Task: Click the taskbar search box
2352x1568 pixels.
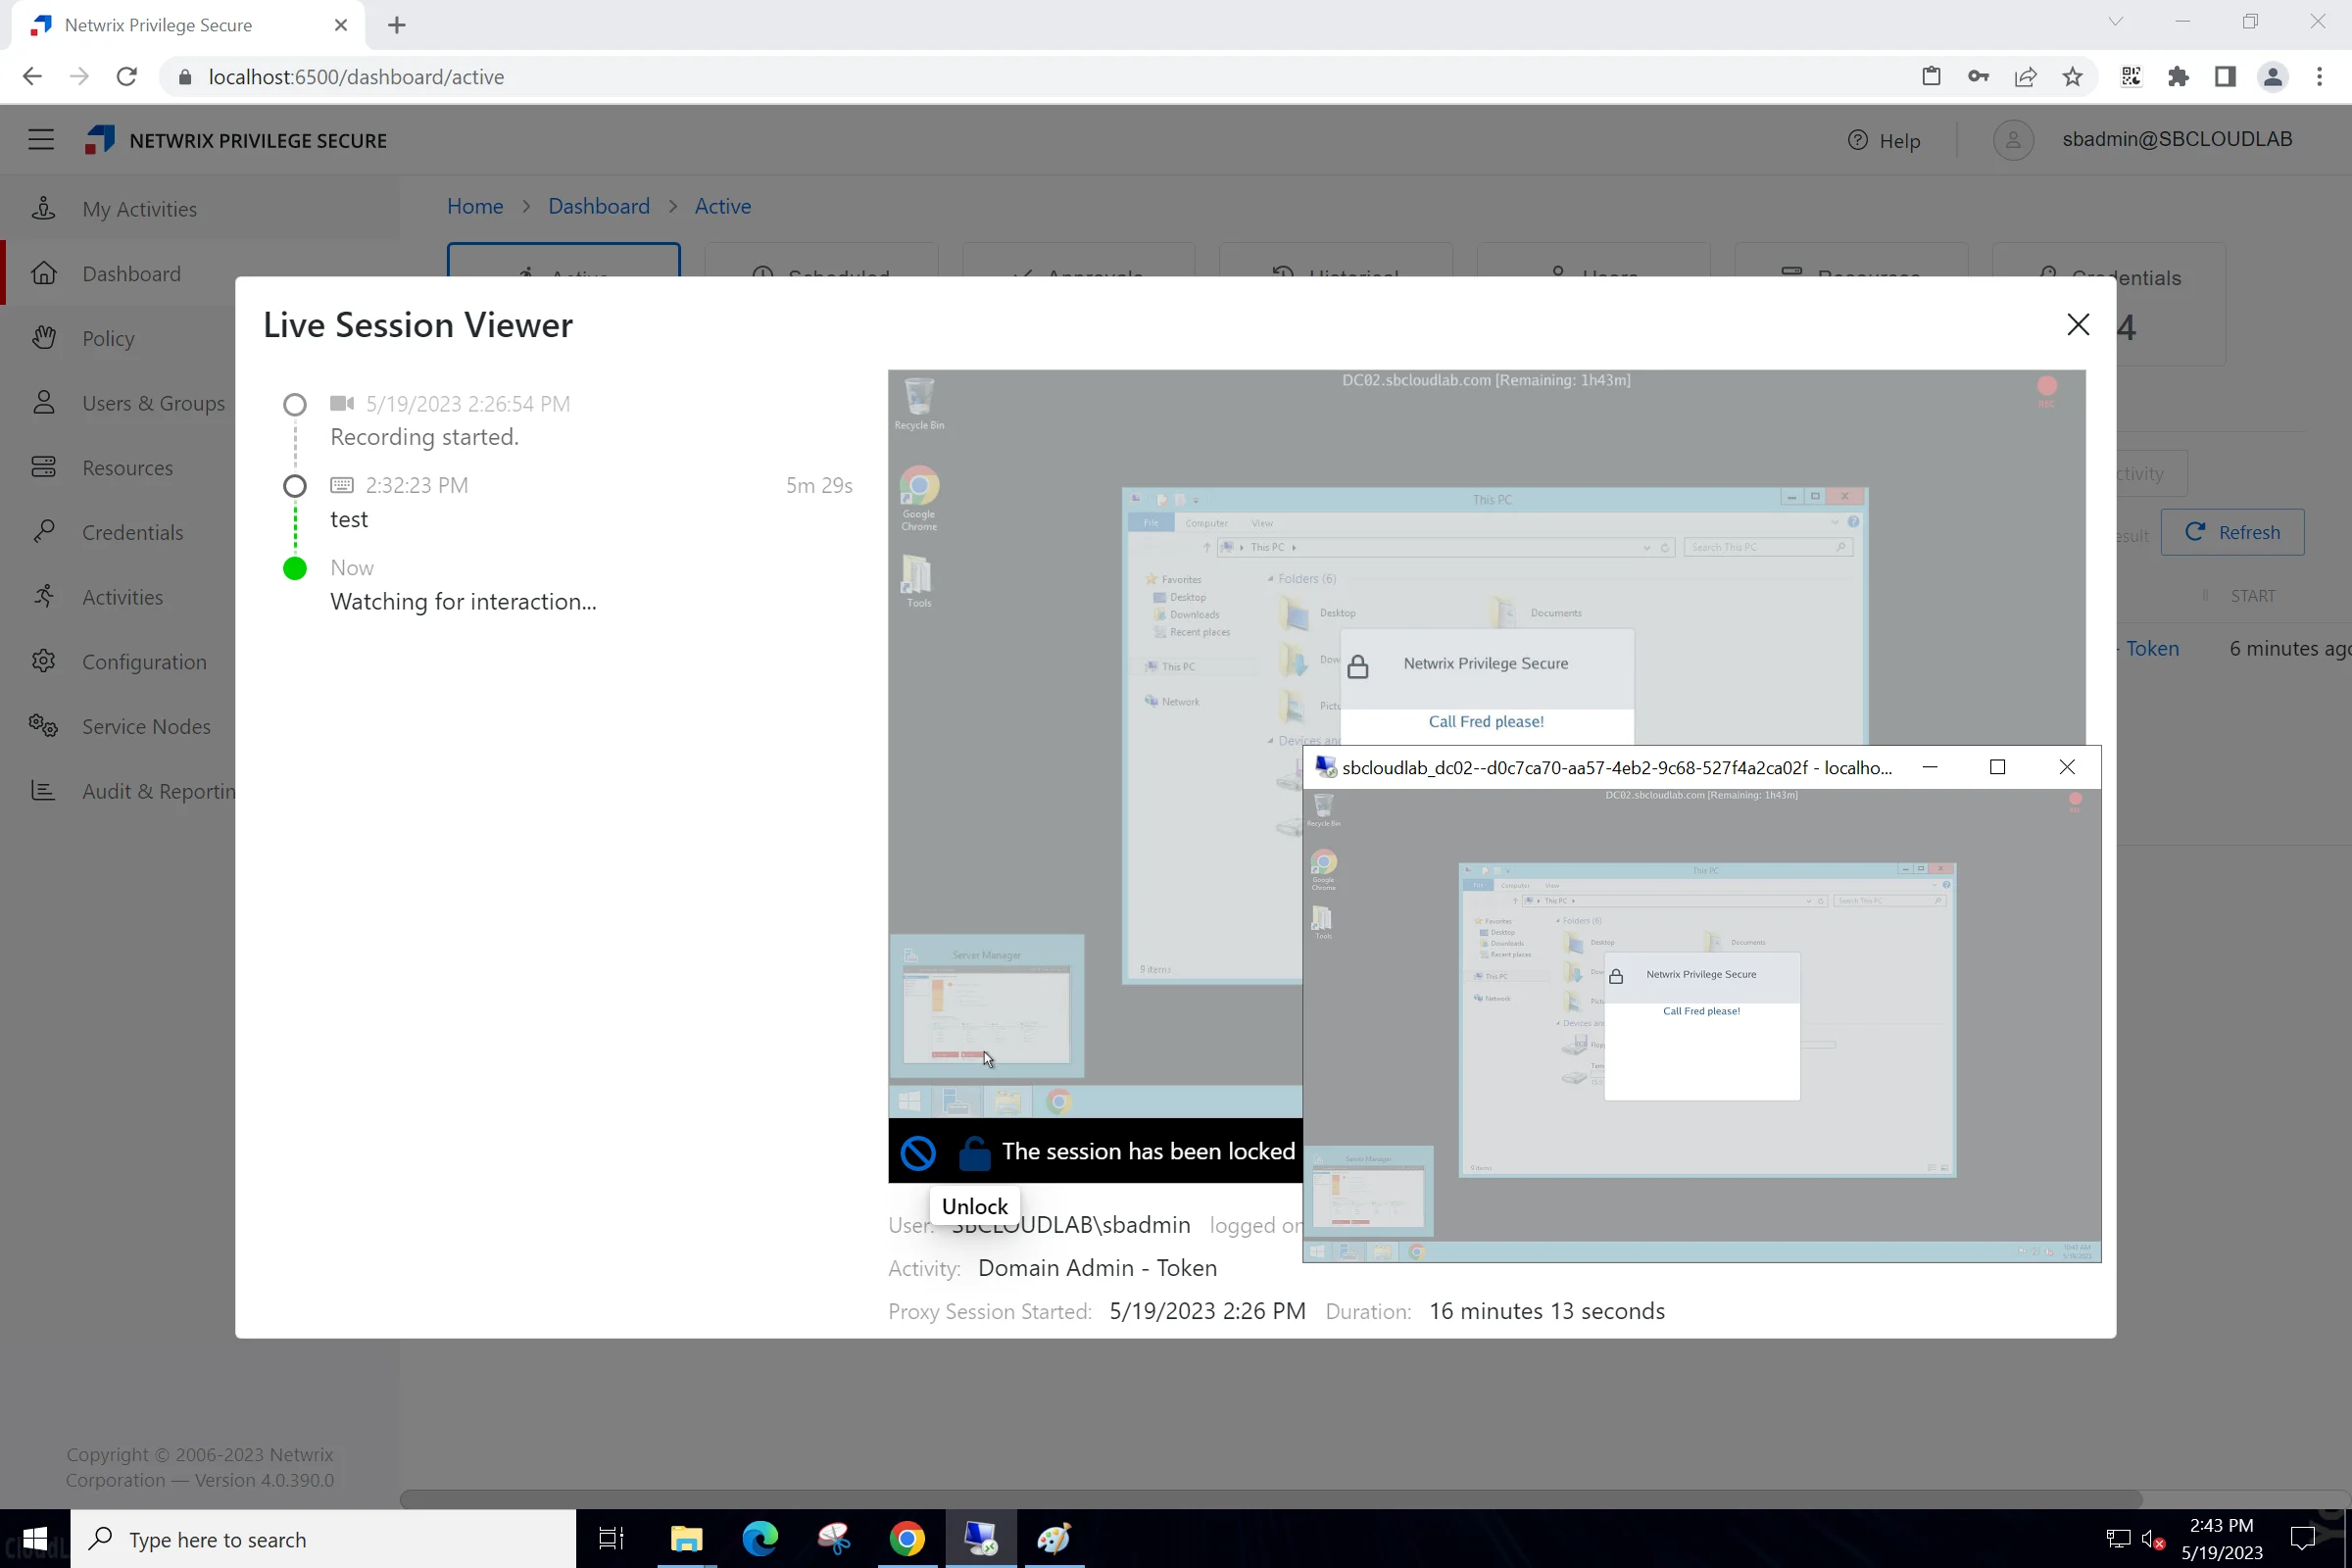Action: pos(323,1539)
